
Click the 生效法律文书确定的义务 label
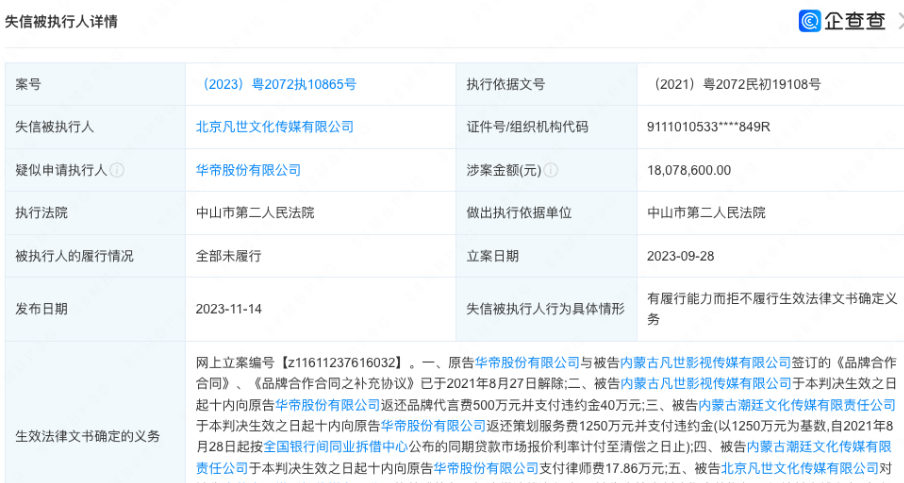(x=88, y=436)
